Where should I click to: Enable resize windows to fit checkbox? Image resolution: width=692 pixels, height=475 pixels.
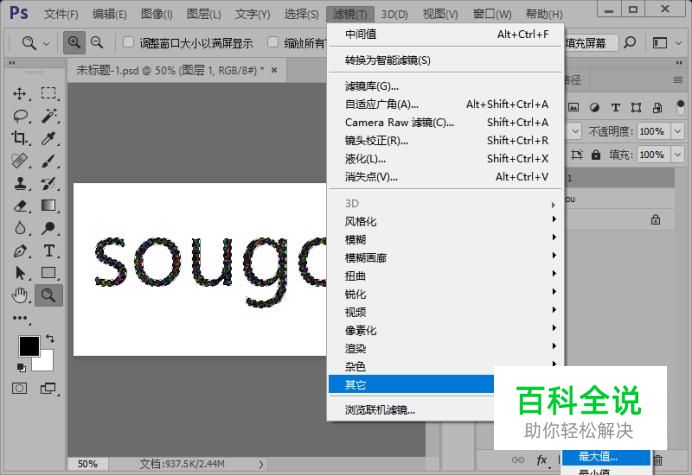[128, 42]
